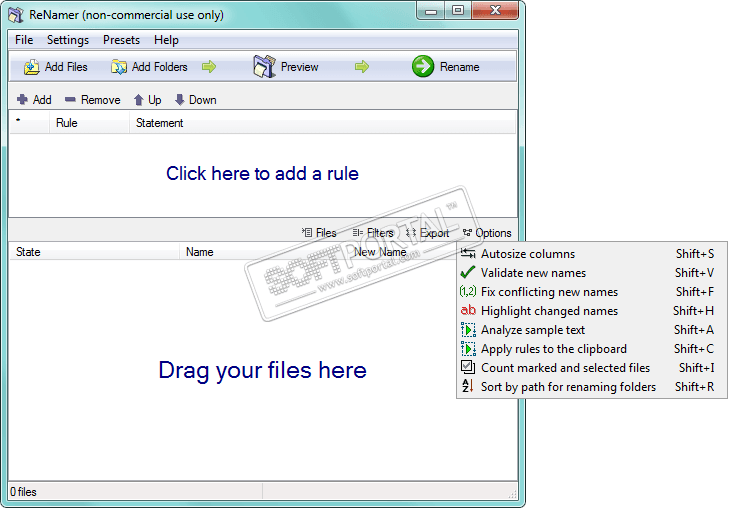Click the Analyze sample text icon

click(x=468, y=330)
